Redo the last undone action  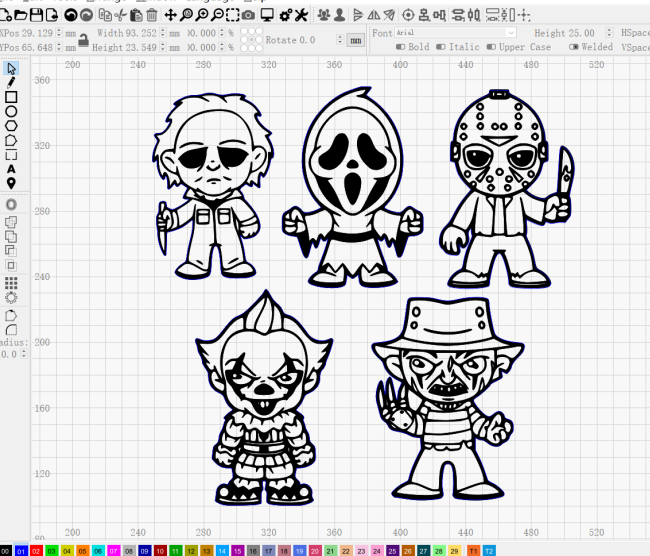[x=86, y=16]
